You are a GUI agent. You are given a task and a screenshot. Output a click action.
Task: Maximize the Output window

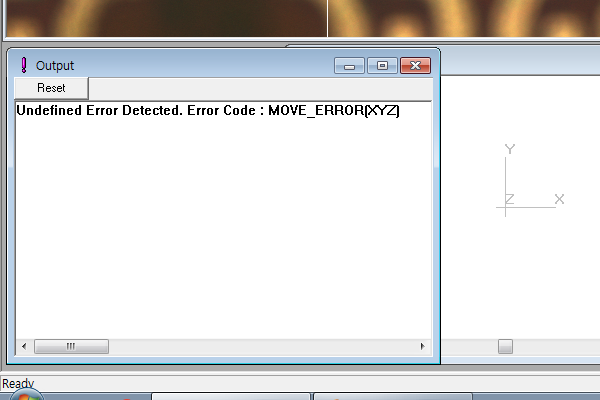pos(381,66)
